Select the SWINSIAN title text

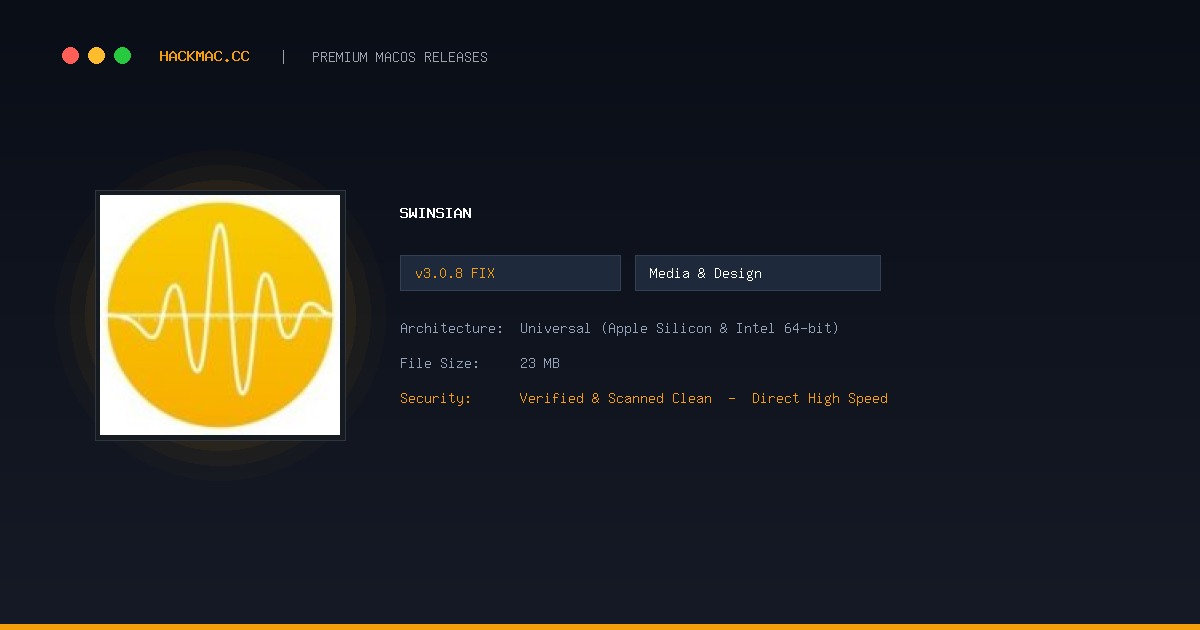click(x=435, y=213)
